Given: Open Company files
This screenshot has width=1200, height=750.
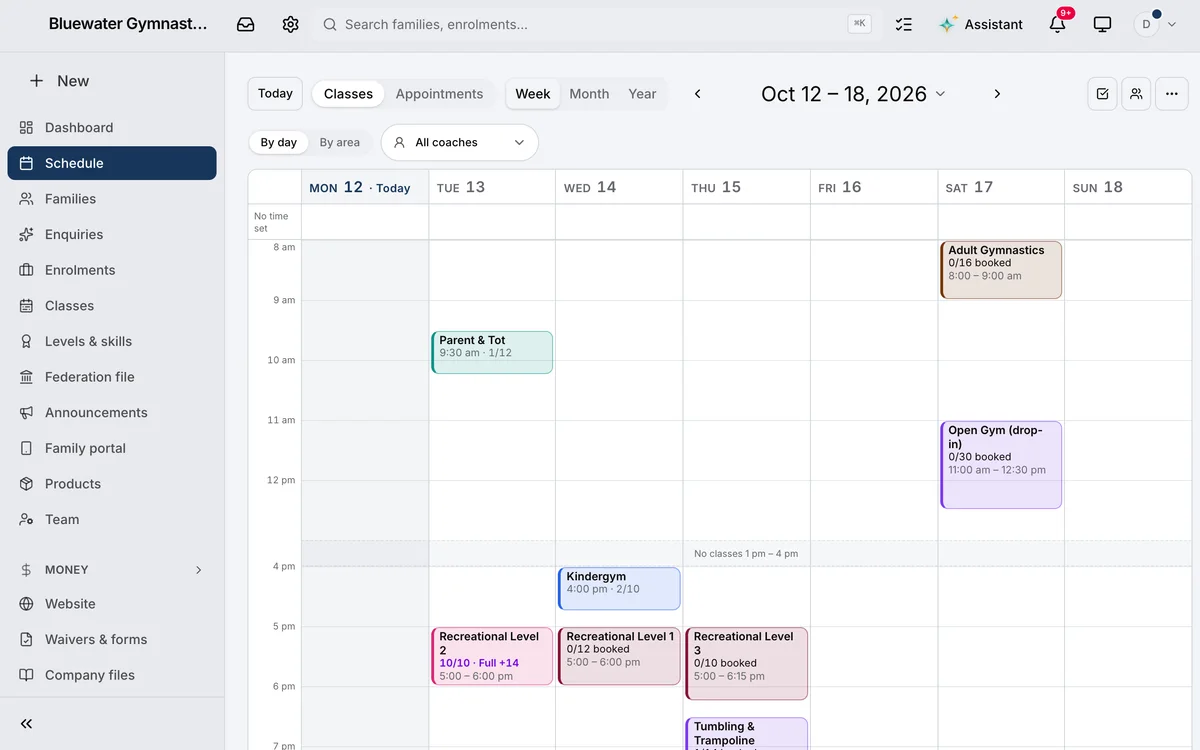Looking at the screenshot, I should point(112,675).
